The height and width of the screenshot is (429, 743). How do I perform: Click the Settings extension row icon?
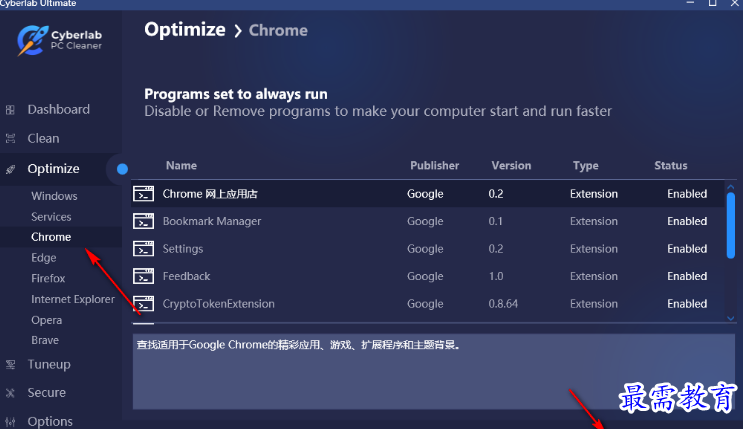pyautogui.click(x=144, y=249)
